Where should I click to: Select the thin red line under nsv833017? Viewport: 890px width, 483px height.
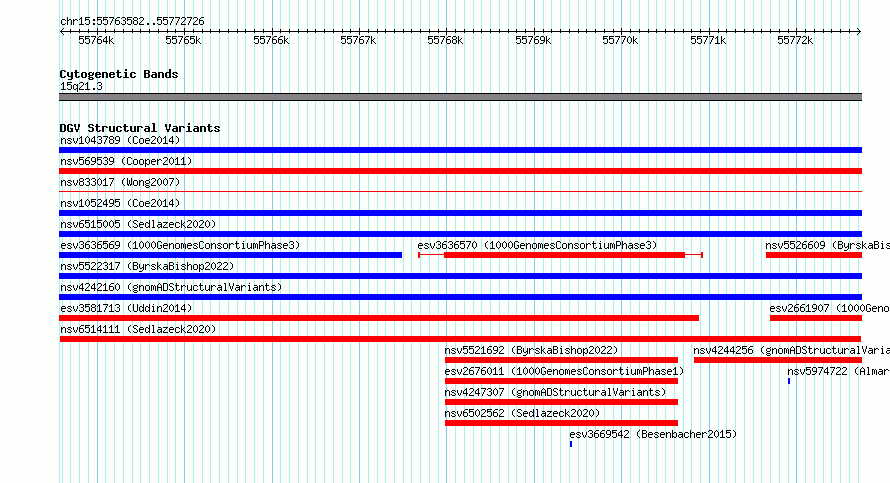(x=460, y=192)
